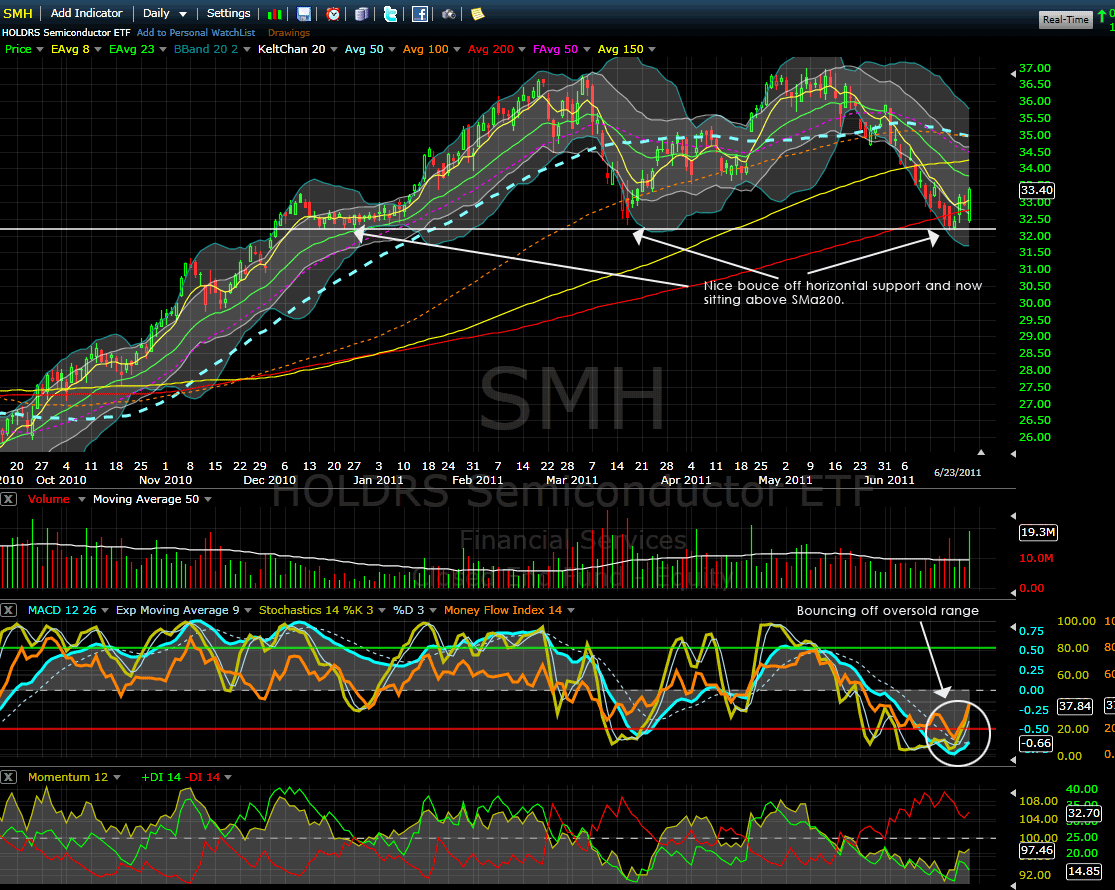Close the MACD indicator pane with its X
Viewport: 1115px width, 890px height.
tap(8, 610)
